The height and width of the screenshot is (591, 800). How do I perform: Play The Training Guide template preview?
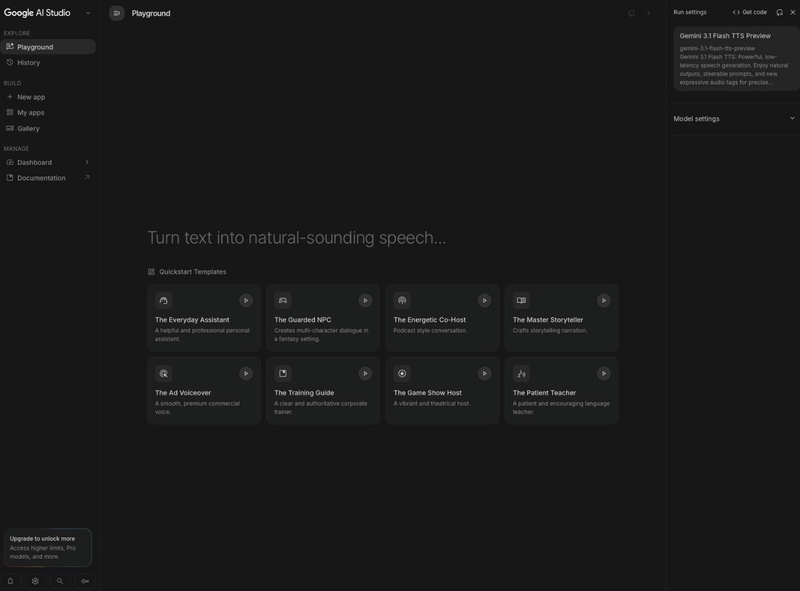[x=365, y=373]
